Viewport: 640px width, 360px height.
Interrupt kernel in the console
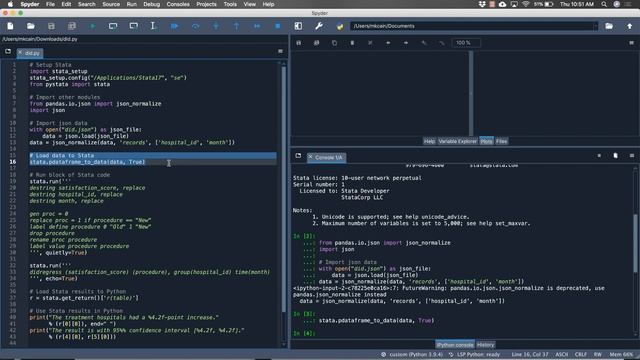(599, 156)
